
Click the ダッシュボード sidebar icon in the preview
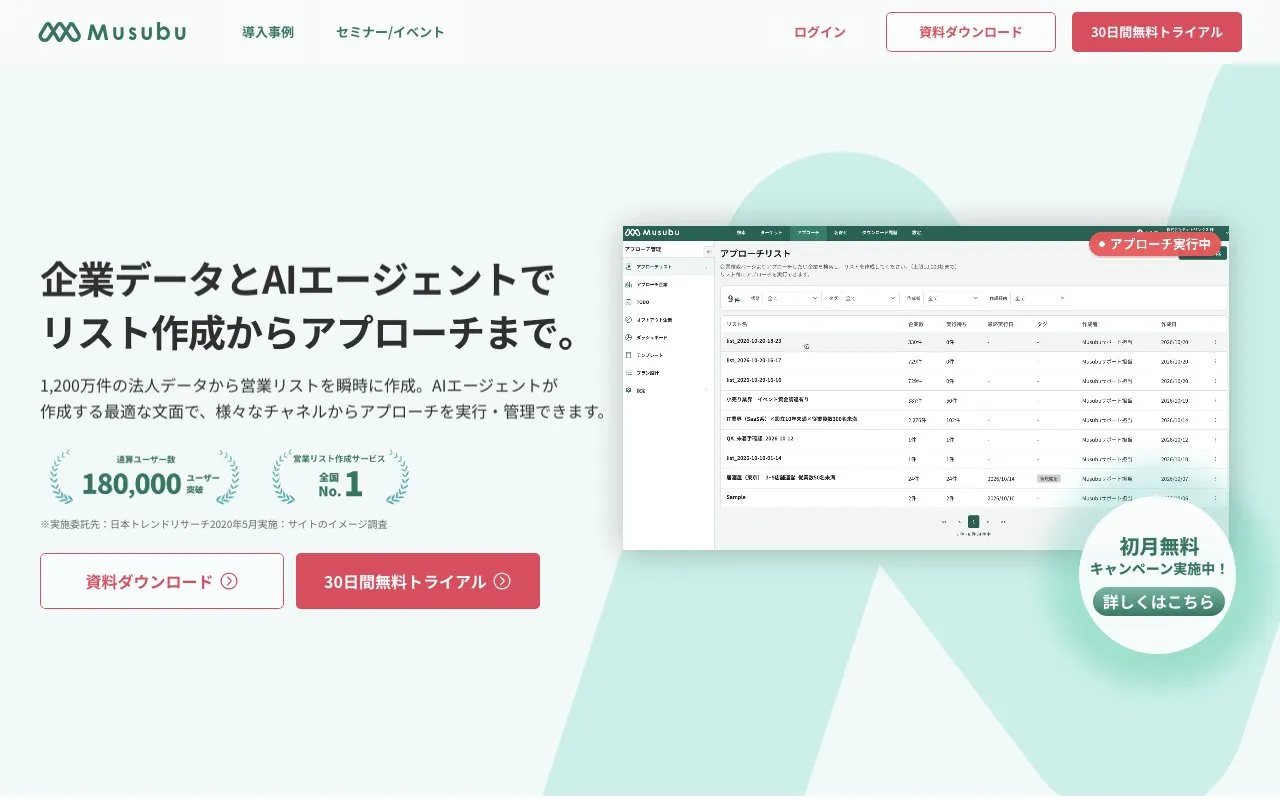(x=629, y=337)
